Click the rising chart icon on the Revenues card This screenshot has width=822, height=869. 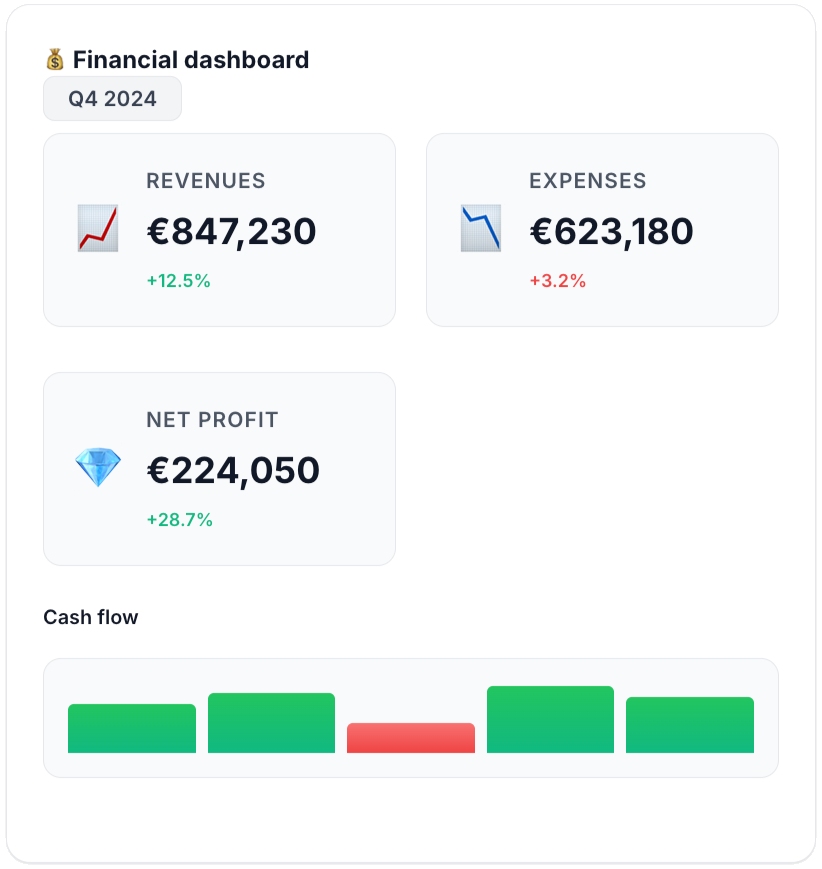coord(98,228)
